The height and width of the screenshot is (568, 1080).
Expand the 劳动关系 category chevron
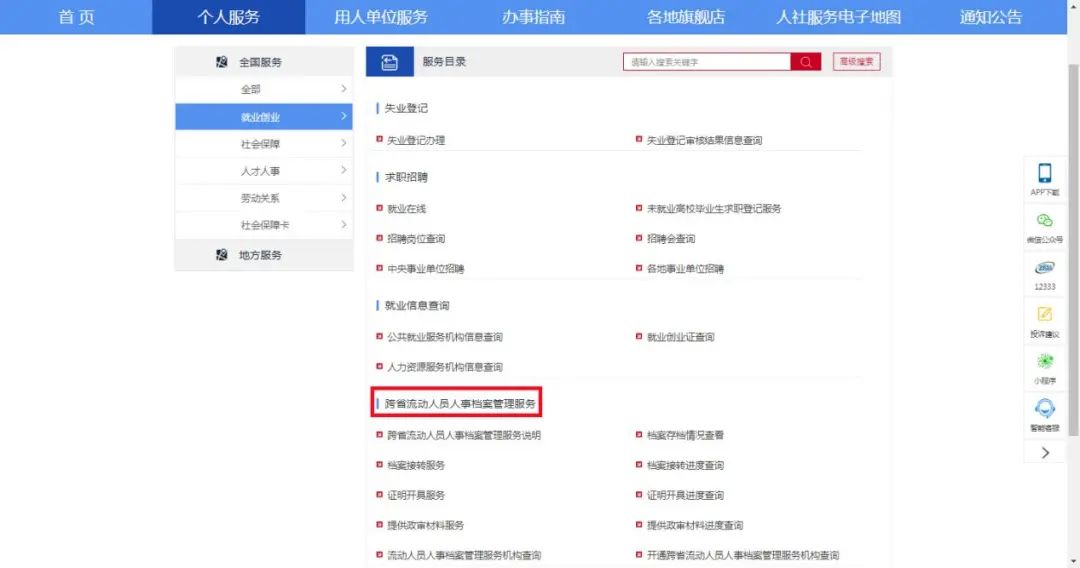[x=343, y=198]
